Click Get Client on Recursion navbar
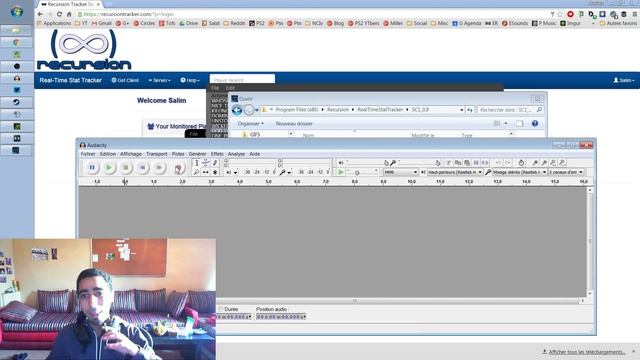 click(125, 80)
